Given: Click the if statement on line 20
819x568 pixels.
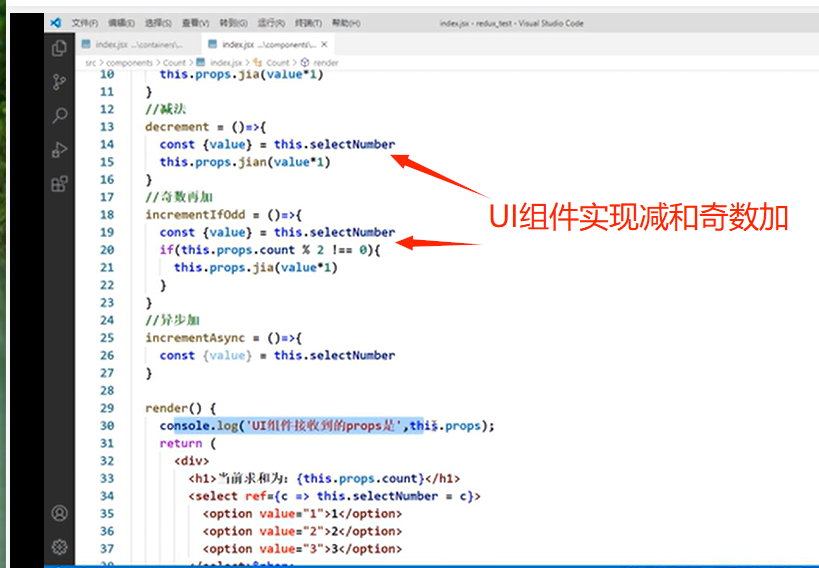Looking at the screenshot, I should pos(270,250).
